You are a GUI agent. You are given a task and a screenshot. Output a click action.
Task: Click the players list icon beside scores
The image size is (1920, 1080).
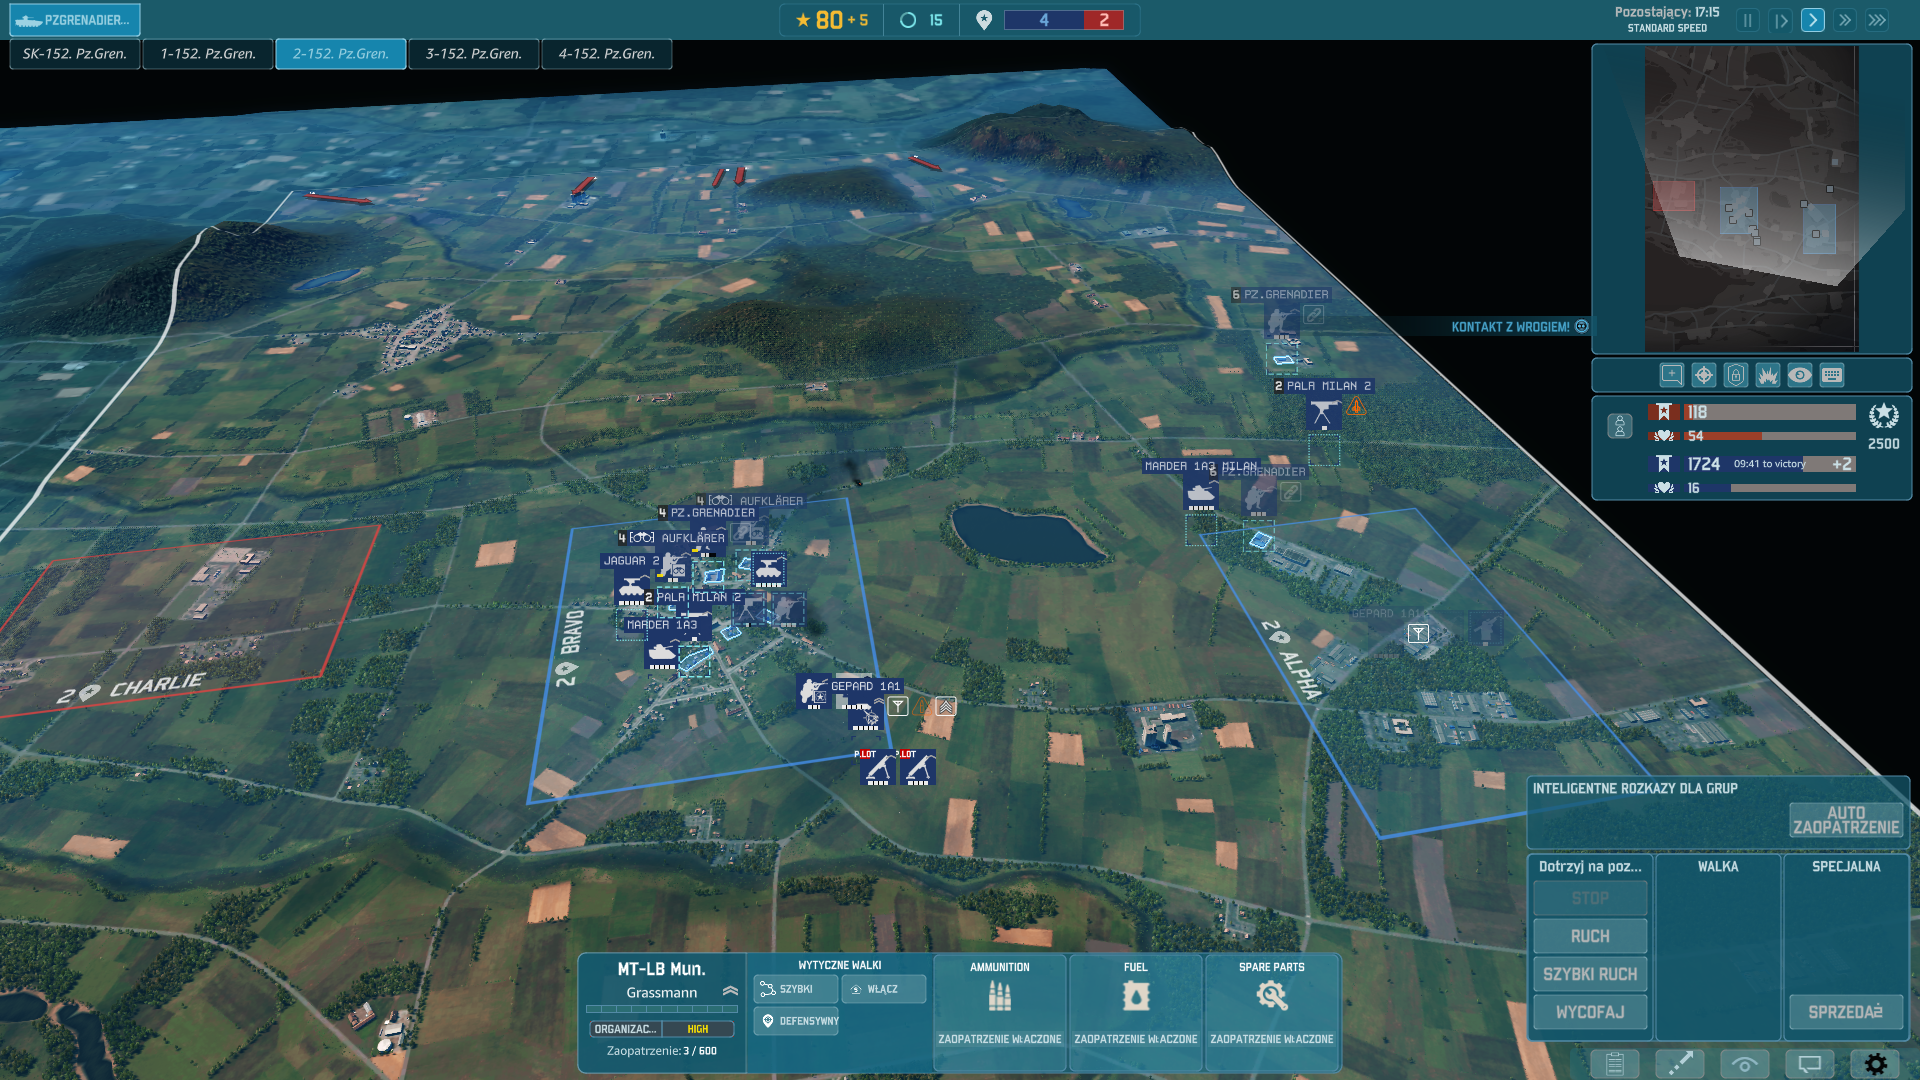pyautogui.click(x=1619, y=427)
